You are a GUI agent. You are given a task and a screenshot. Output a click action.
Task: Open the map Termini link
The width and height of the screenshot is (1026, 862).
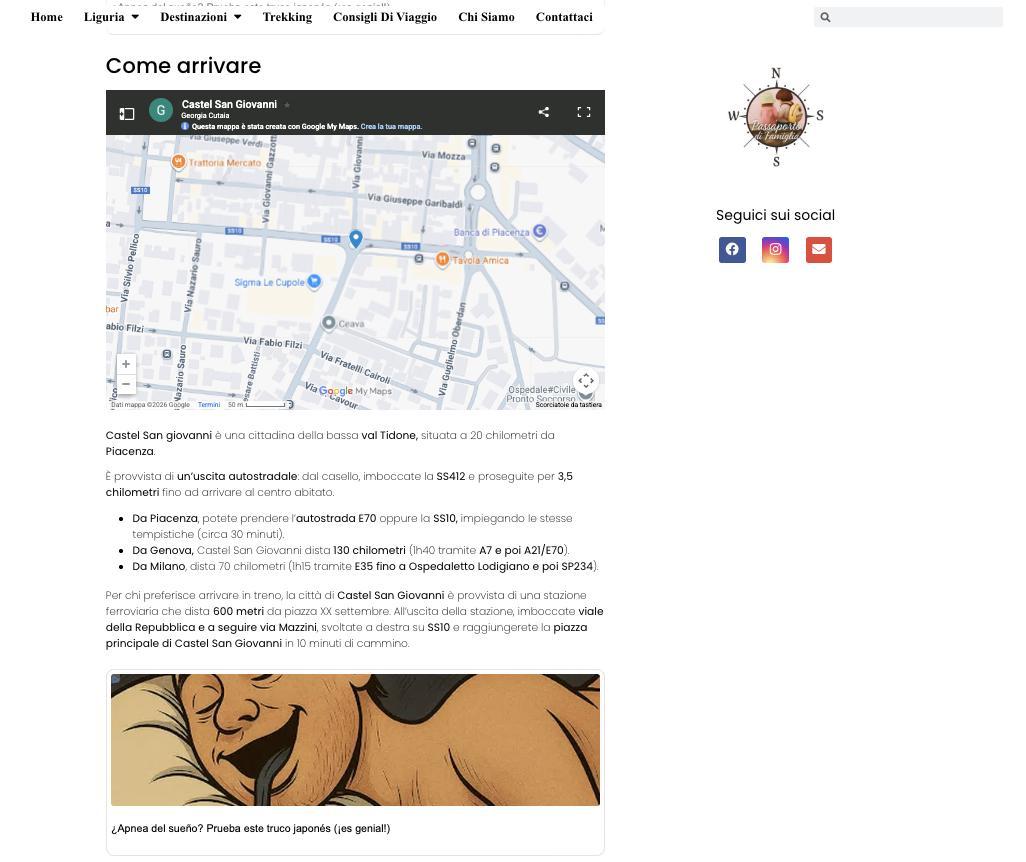[x=209, y=404]
